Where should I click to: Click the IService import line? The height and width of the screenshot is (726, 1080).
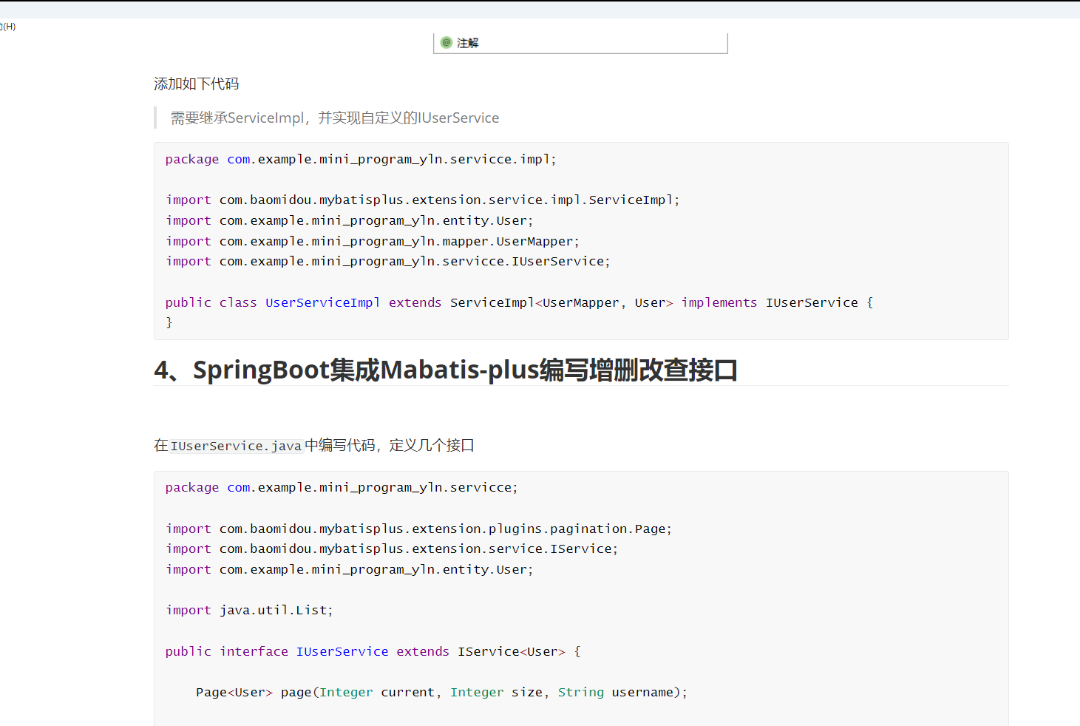392,549
